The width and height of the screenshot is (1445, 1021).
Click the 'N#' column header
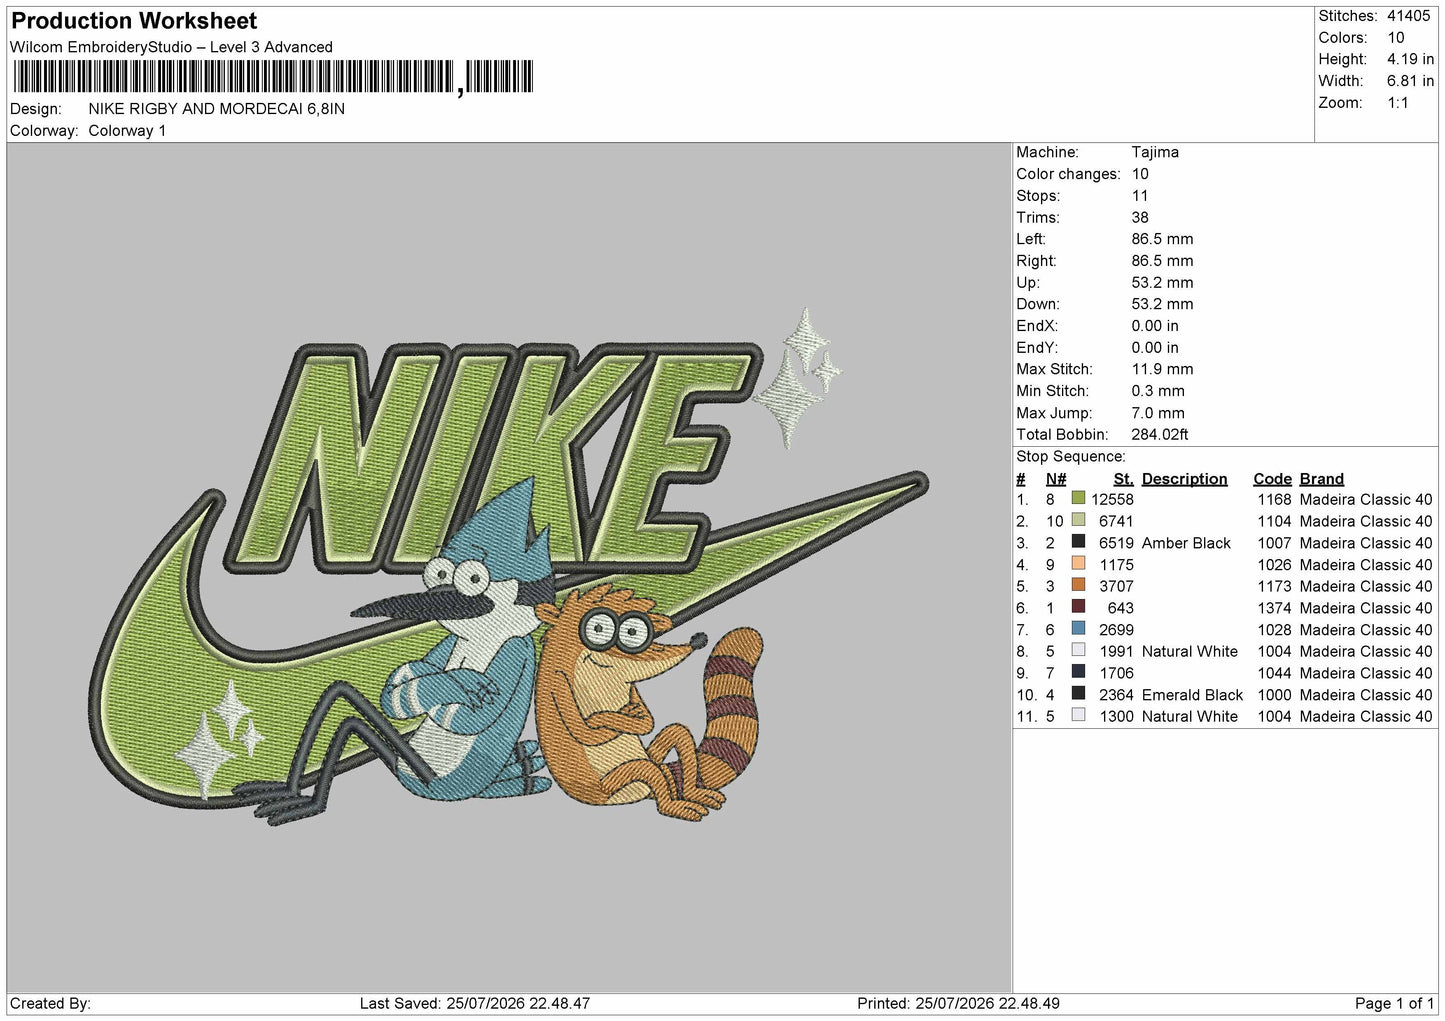coord(1056,479)
